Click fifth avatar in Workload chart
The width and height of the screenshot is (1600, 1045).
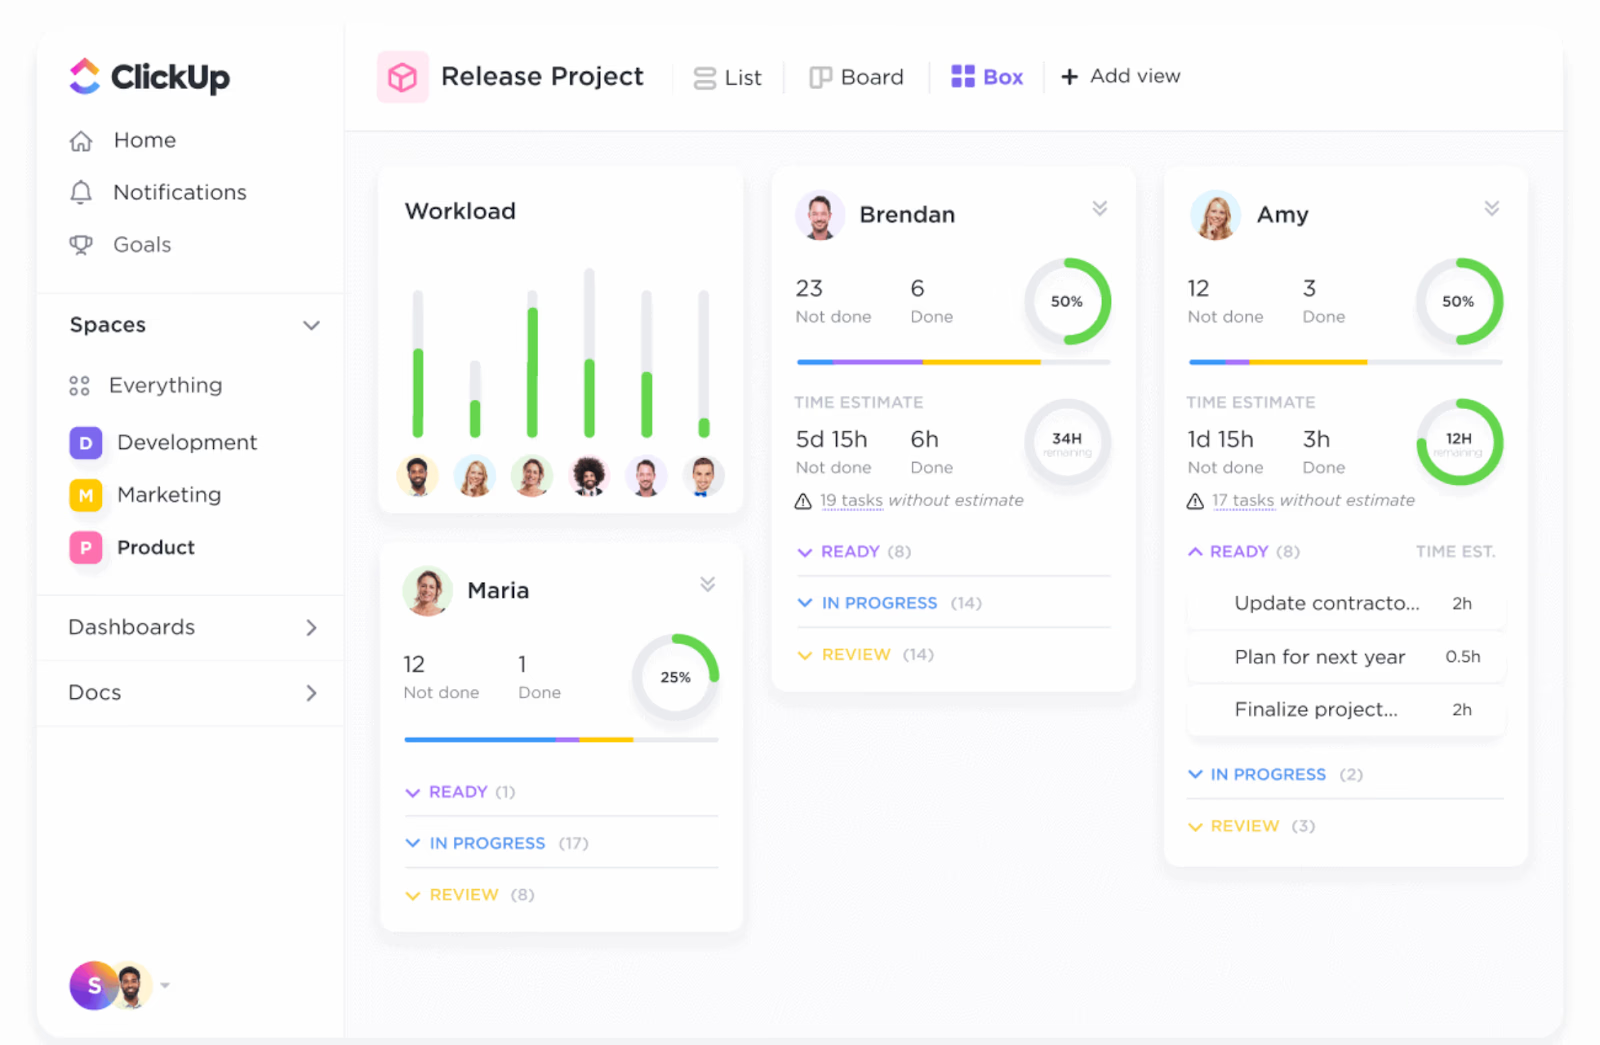[x=646, y=476]
